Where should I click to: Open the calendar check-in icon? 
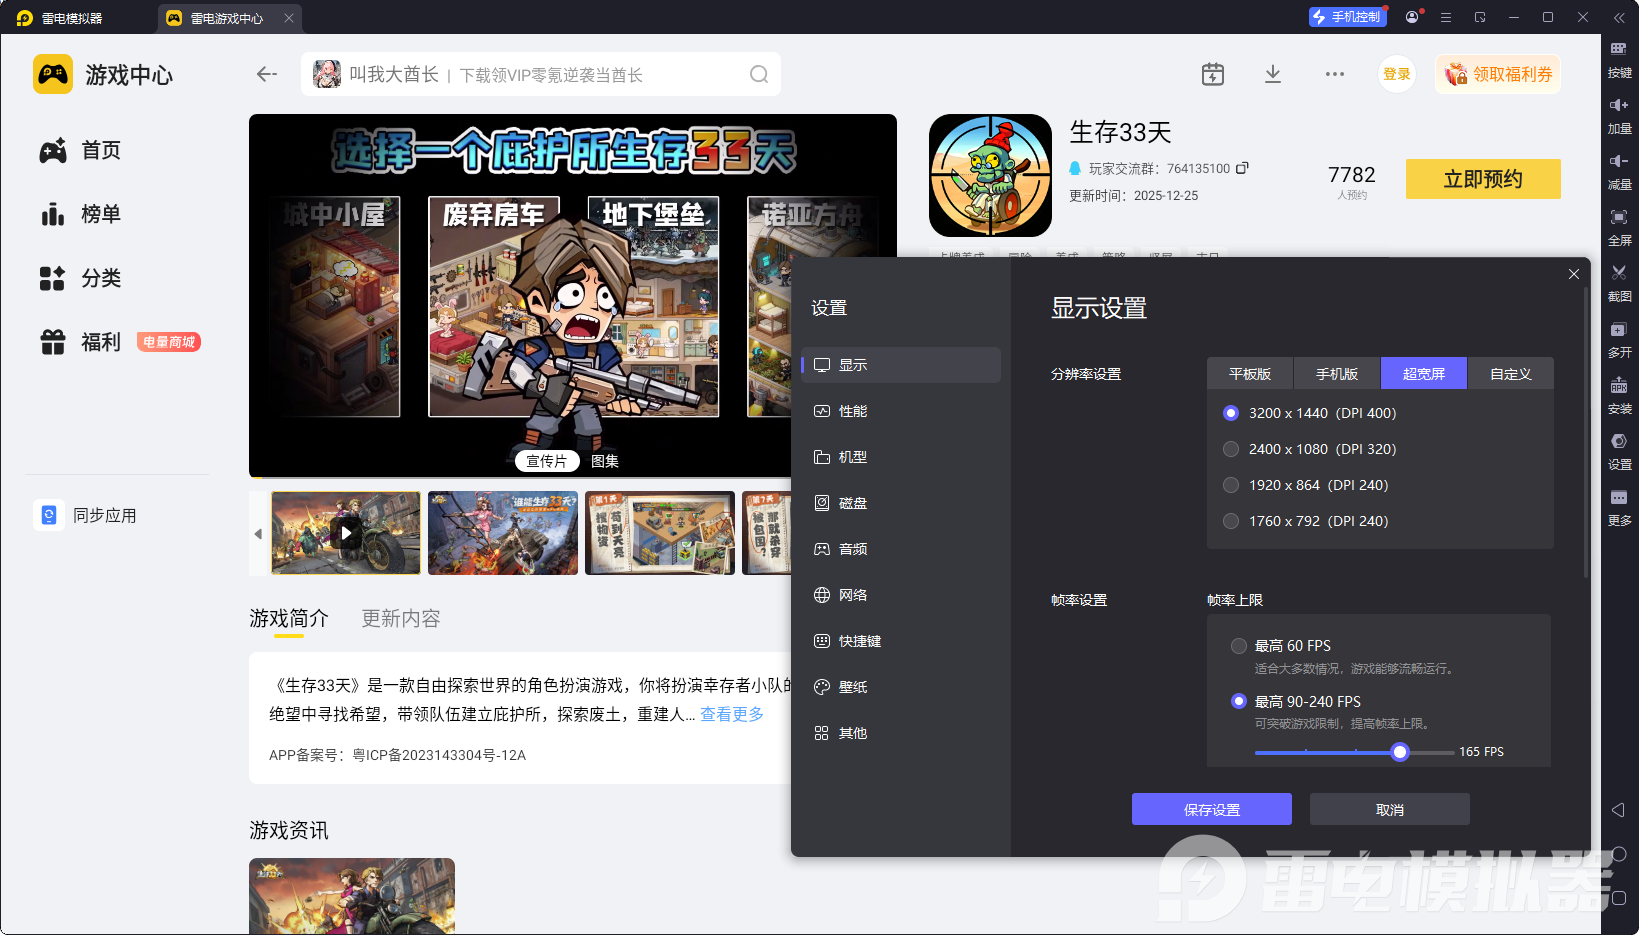[1212, 74]
